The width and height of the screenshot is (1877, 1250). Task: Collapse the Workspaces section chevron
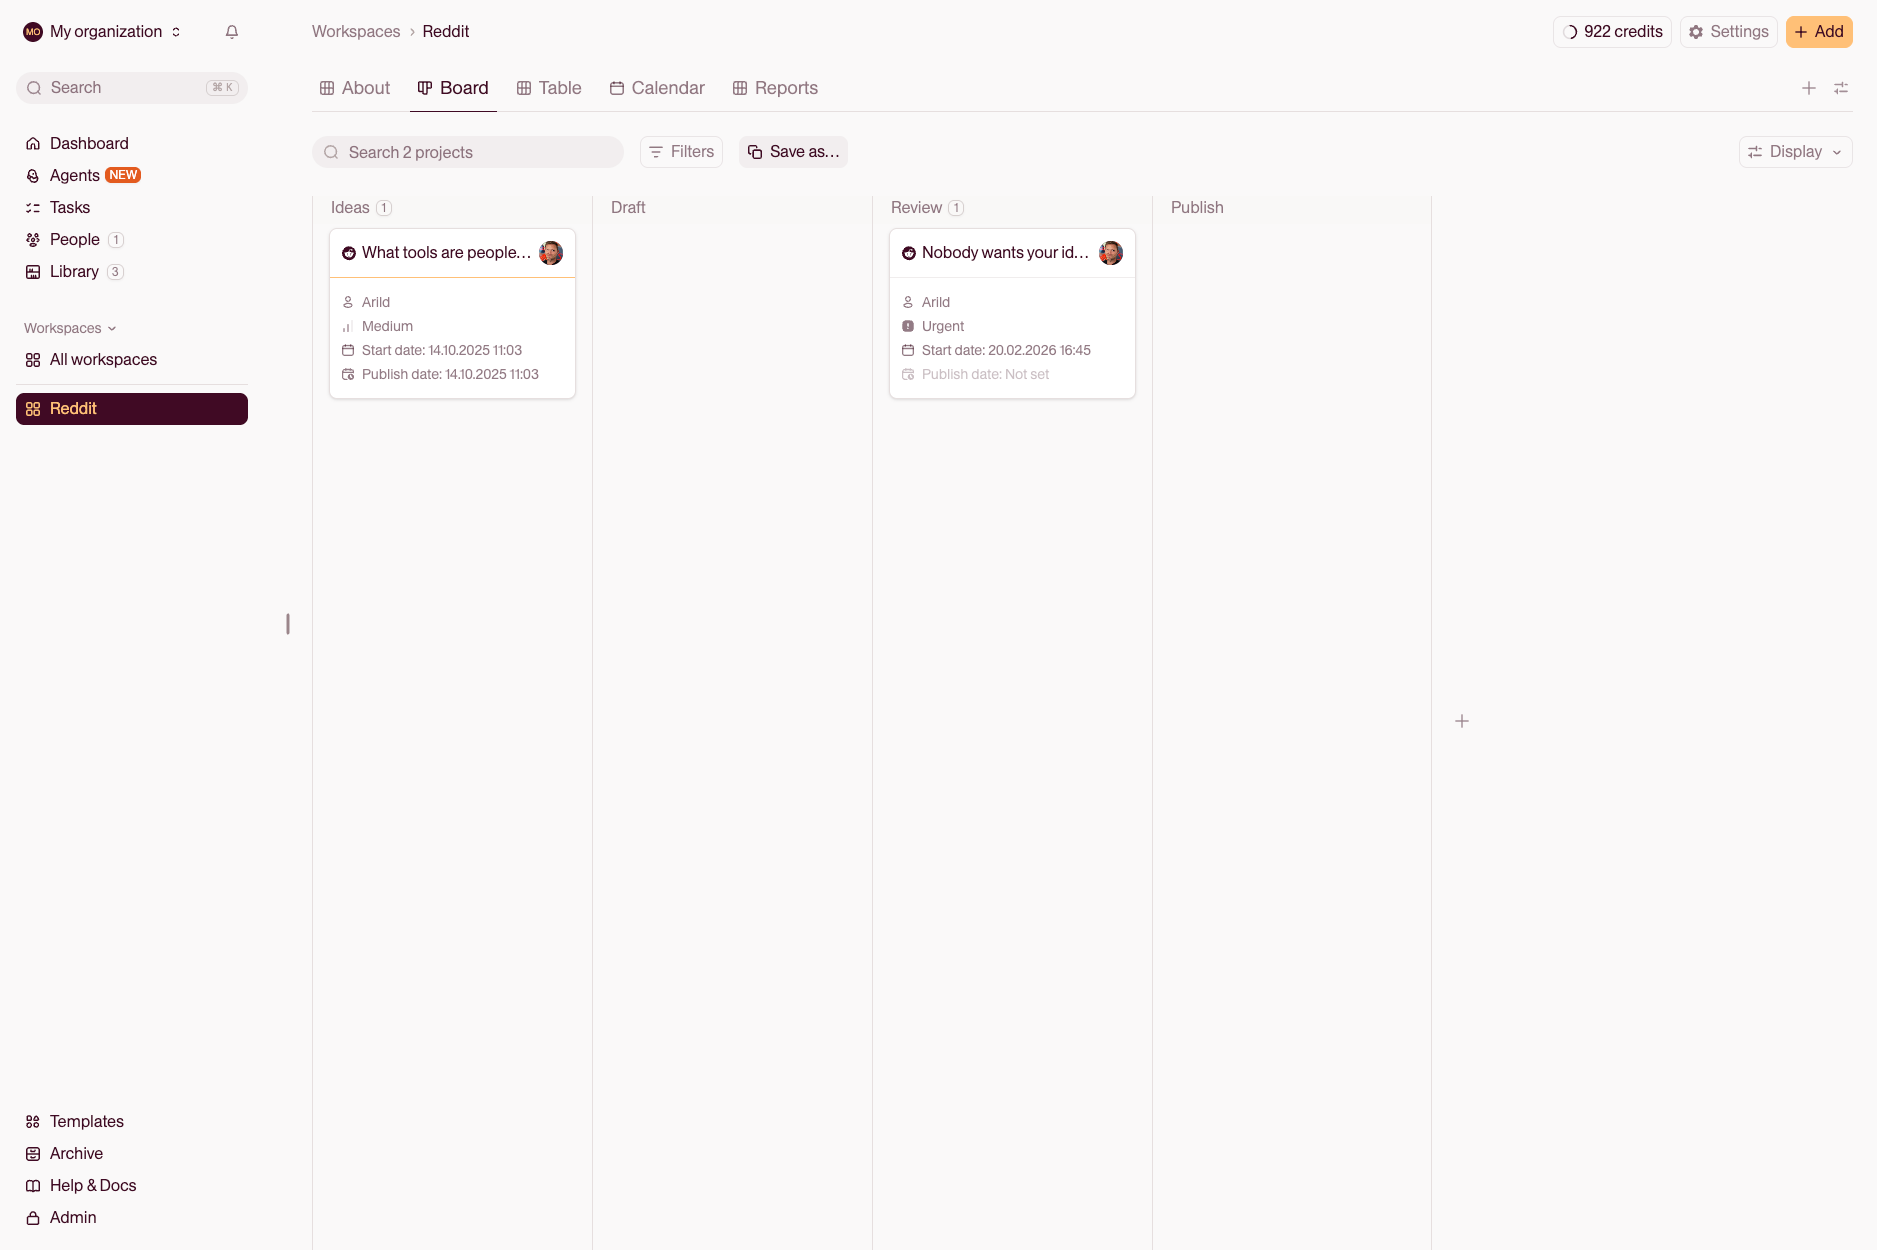pos(112,328)
